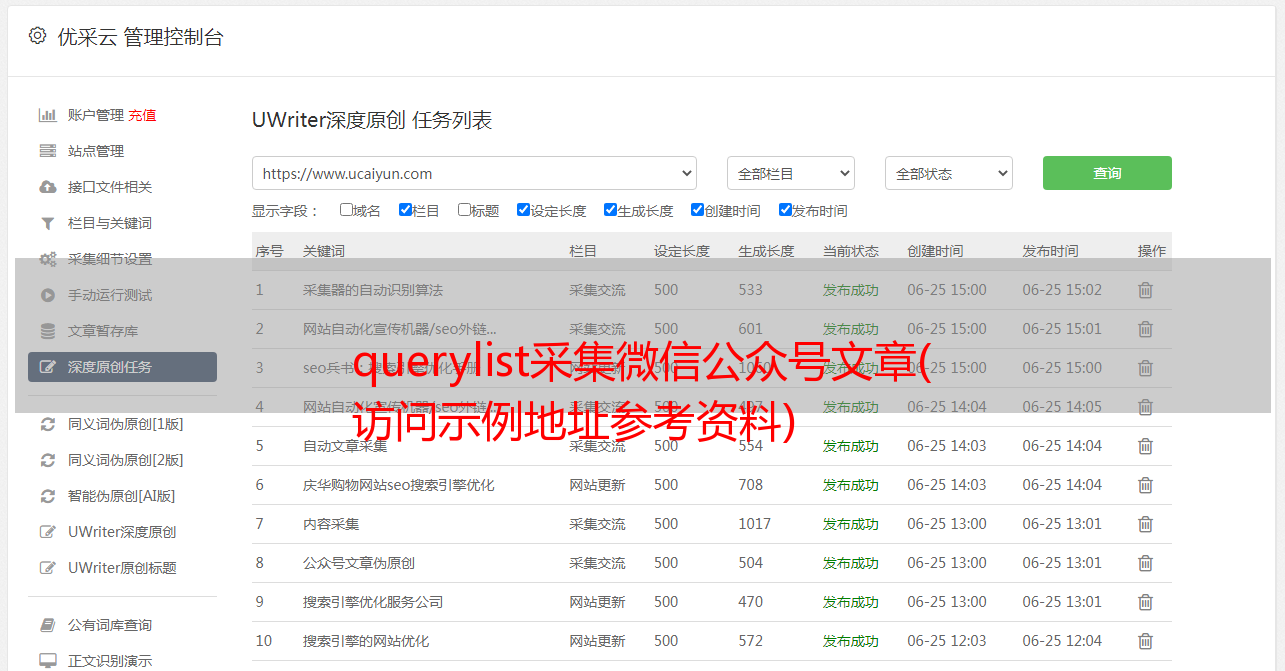Click the 发布成功 status for 内容采集
Viewport: 1285px width, 671px height.
[x=851, y=524]
